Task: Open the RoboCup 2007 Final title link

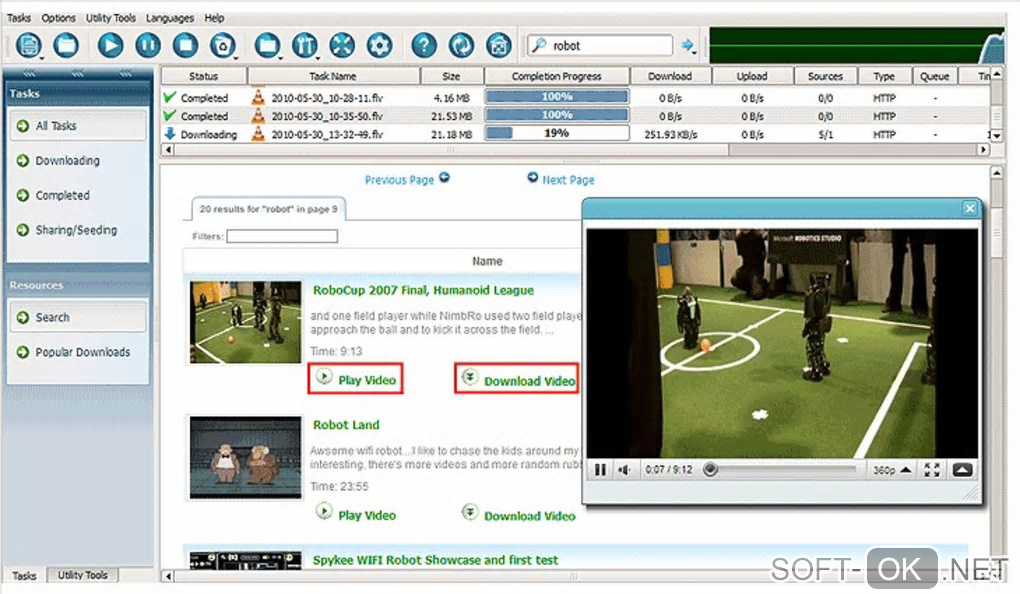Action: 423,290
